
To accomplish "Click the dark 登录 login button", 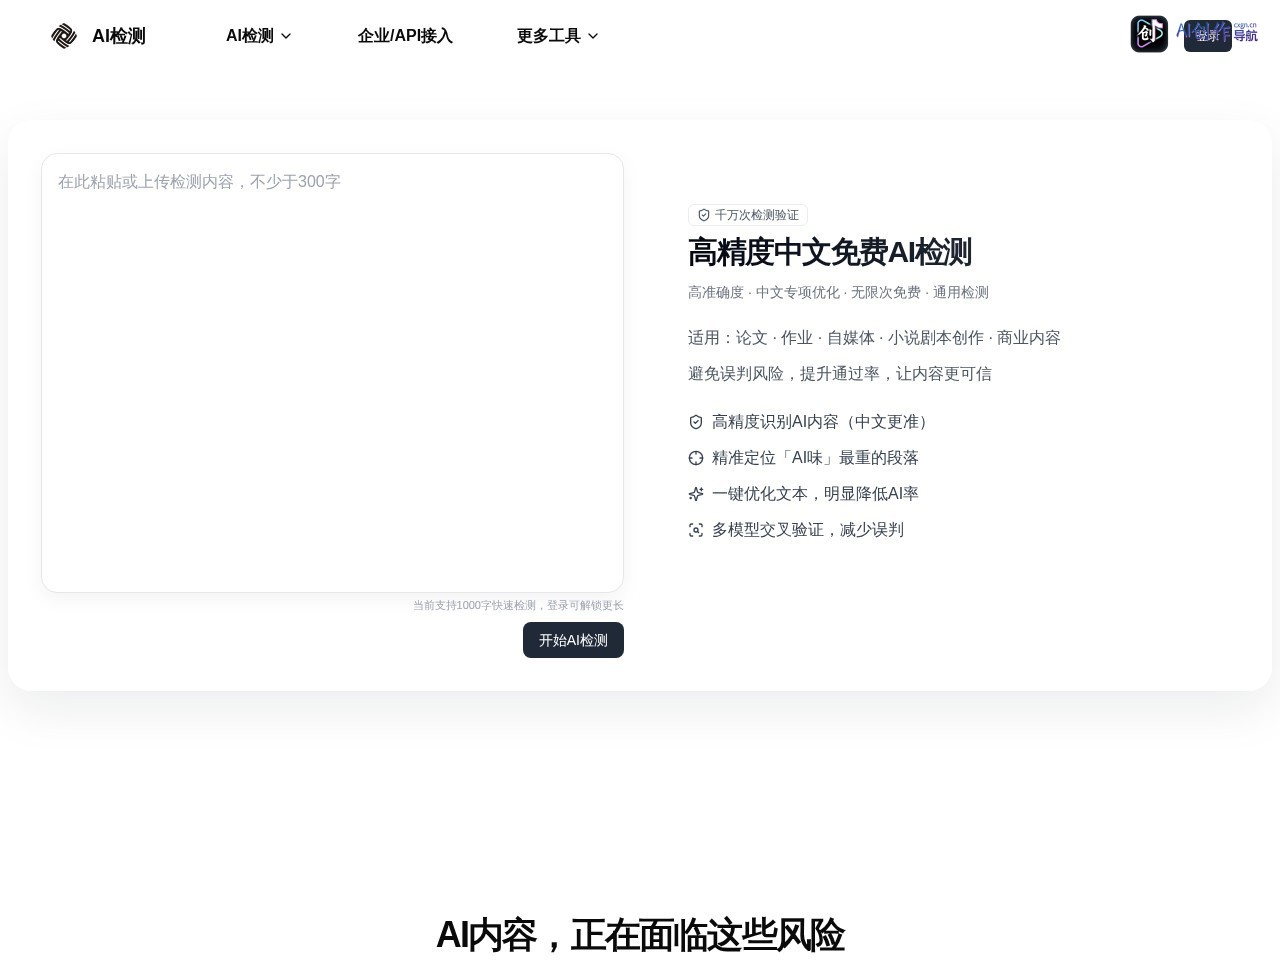I will [x=1208, y=36].
